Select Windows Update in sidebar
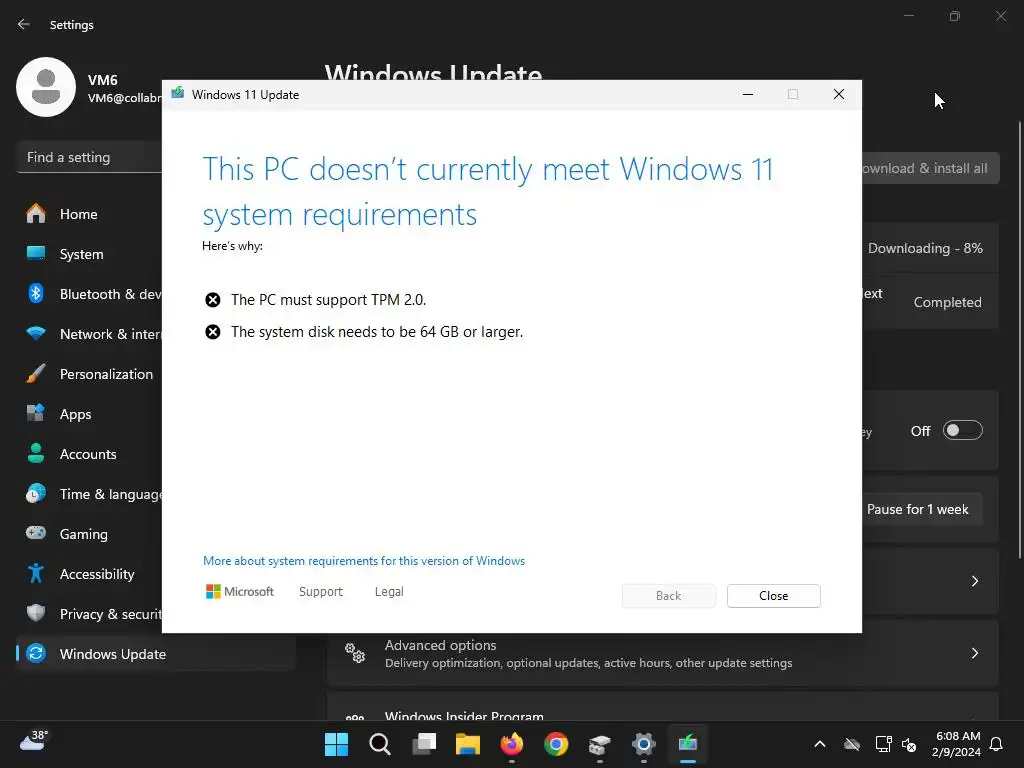The height and width of the screenshot is (768, 1024). (x=155, y=654)
